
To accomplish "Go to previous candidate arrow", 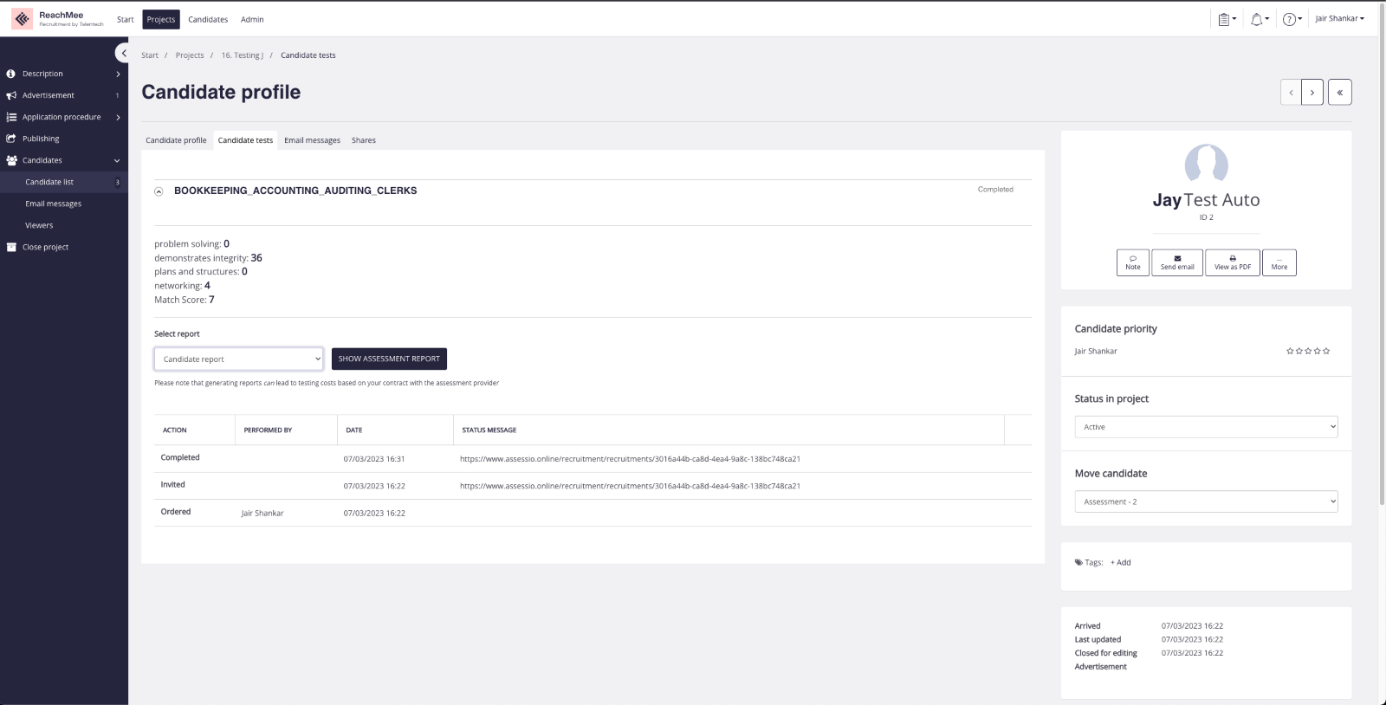I will pyautogui.click(x=1291, y=92).
